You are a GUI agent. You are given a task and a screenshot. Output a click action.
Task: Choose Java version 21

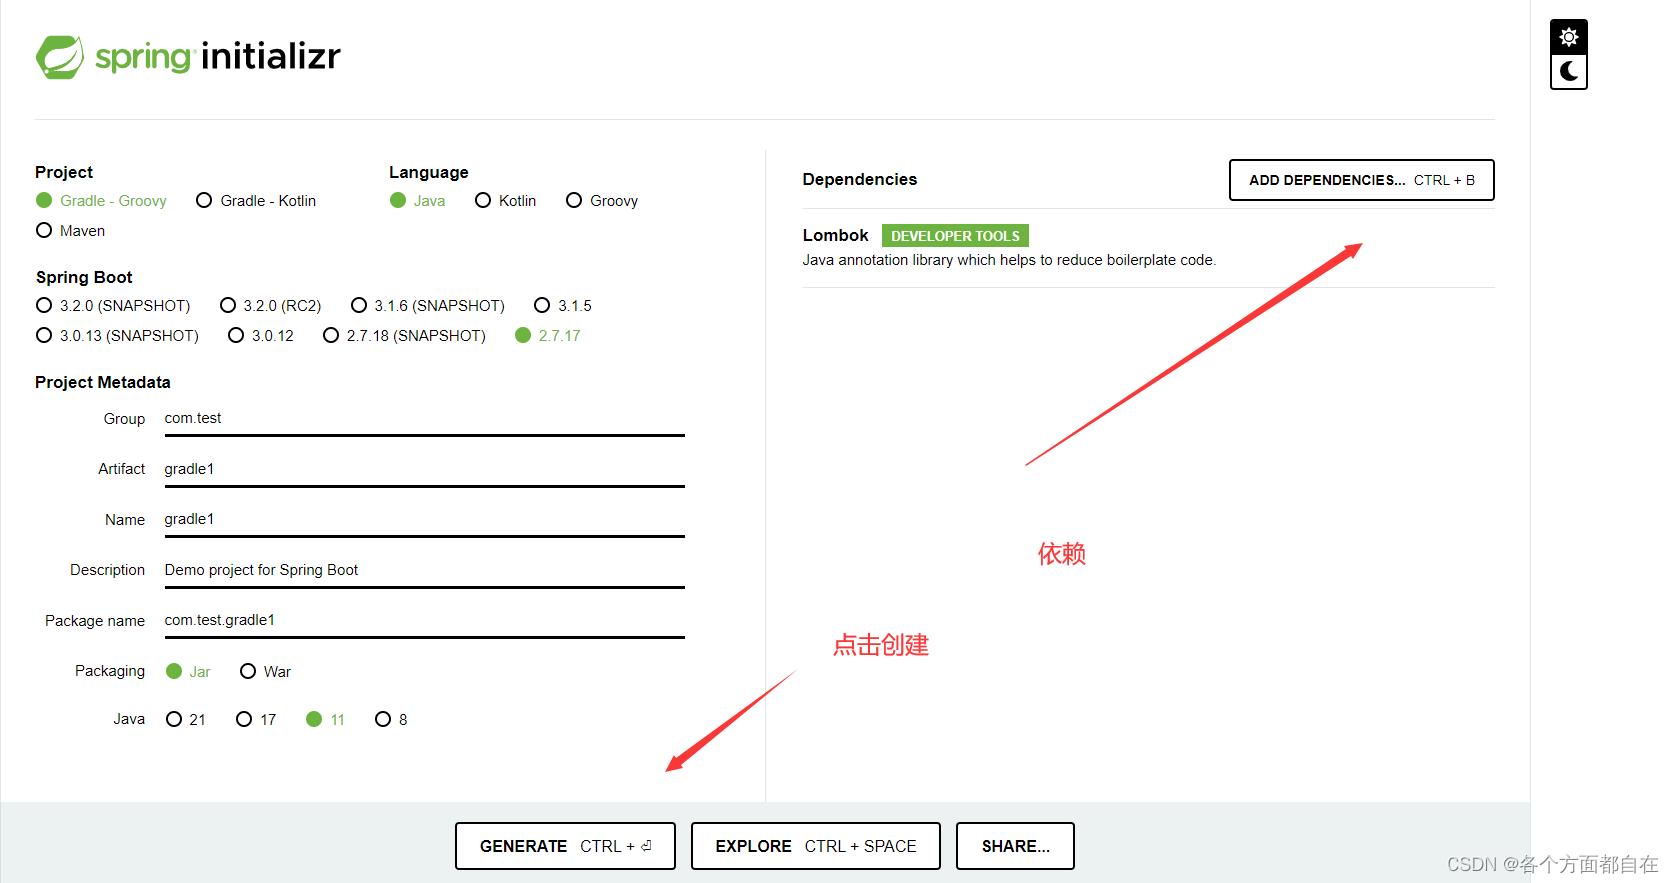[186, 720]
